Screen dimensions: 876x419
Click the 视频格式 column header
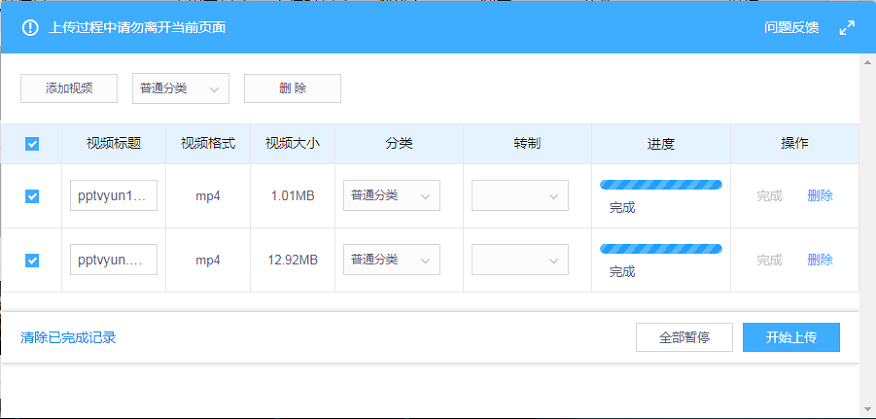208,144
